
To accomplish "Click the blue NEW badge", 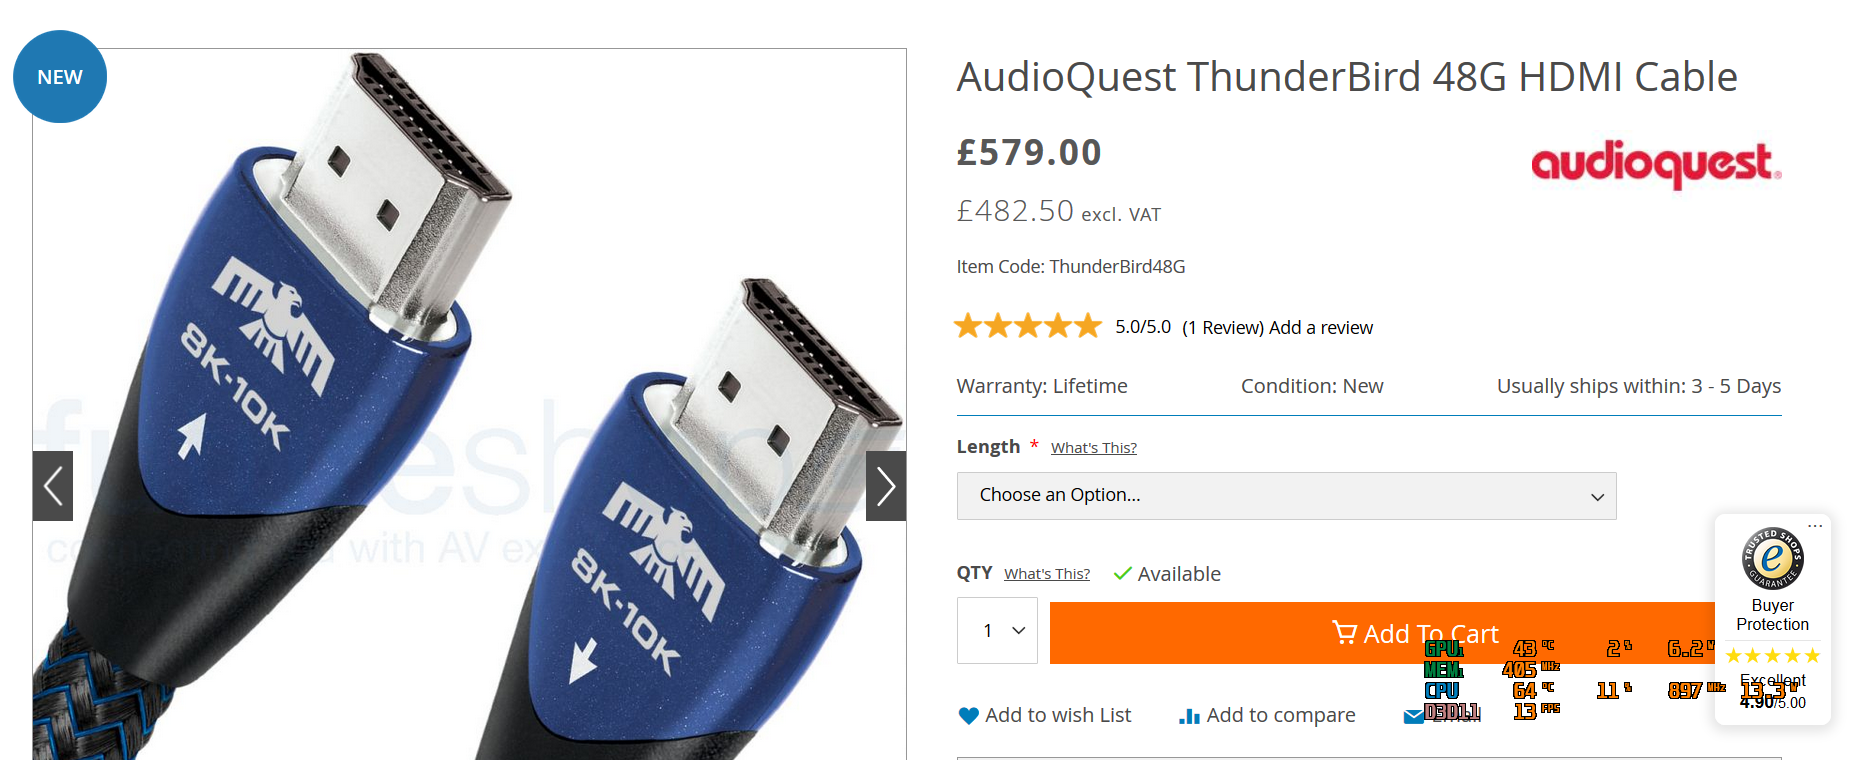I will 60,77.
